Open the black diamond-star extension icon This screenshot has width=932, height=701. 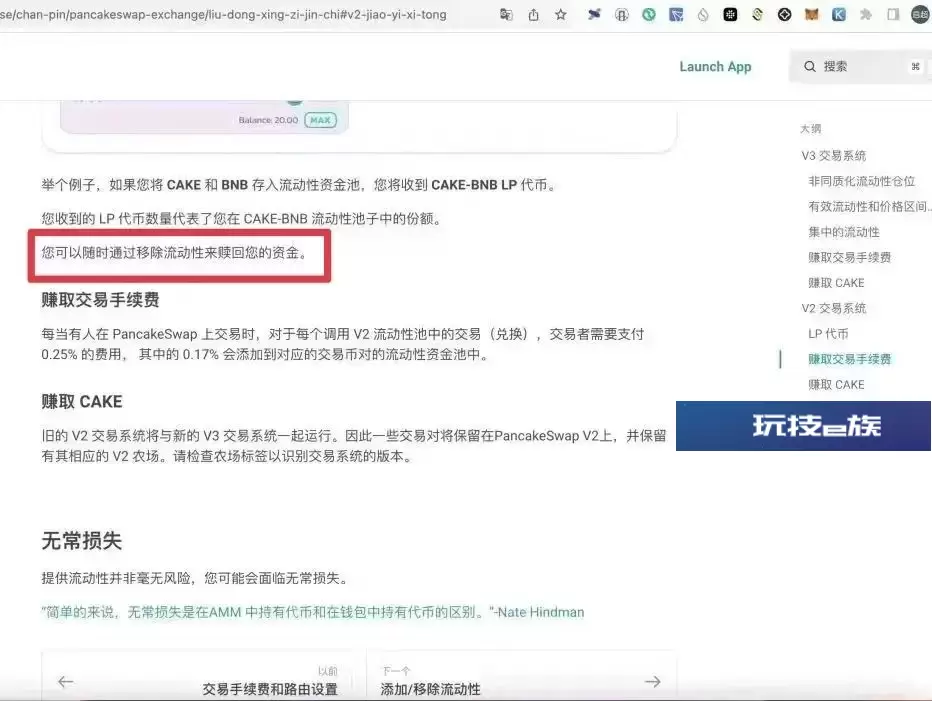[x=784, y=14]
